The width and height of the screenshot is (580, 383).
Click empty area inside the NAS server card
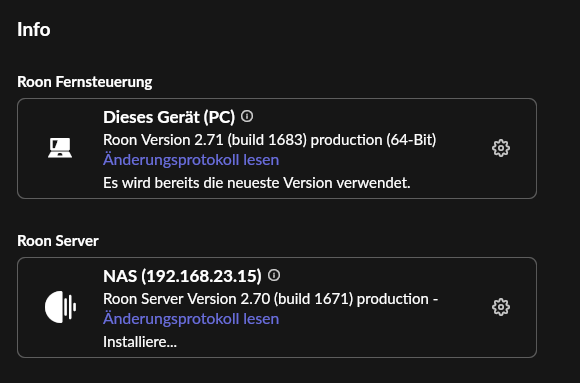pyautogui.click(x=370, y=342)
